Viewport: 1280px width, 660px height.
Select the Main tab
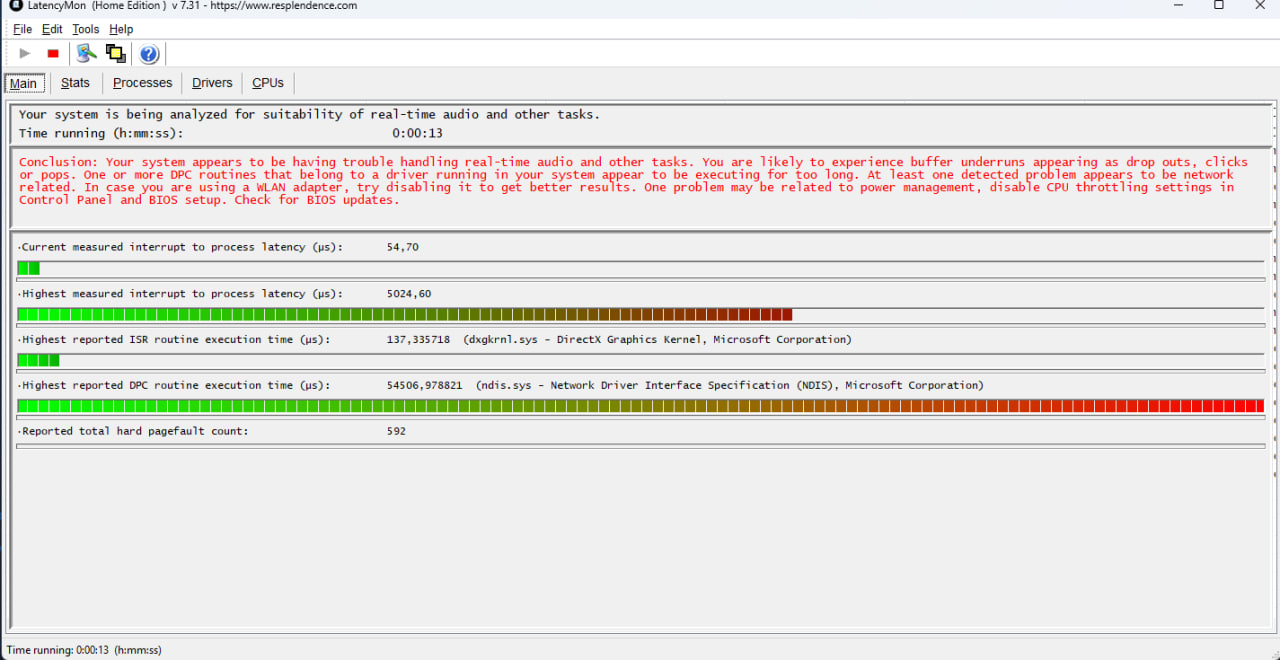point(24,83)
